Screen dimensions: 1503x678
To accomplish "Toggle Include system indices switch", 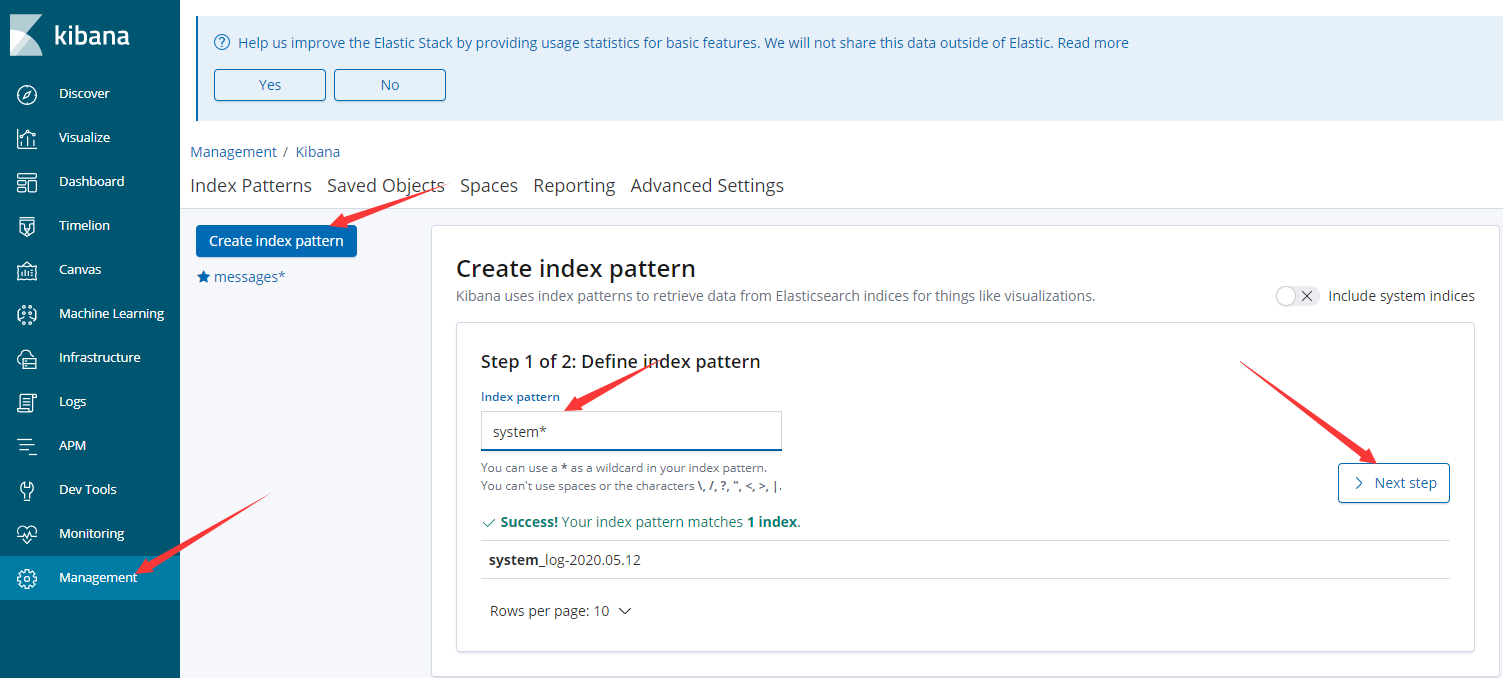I will coord(1297,296).
